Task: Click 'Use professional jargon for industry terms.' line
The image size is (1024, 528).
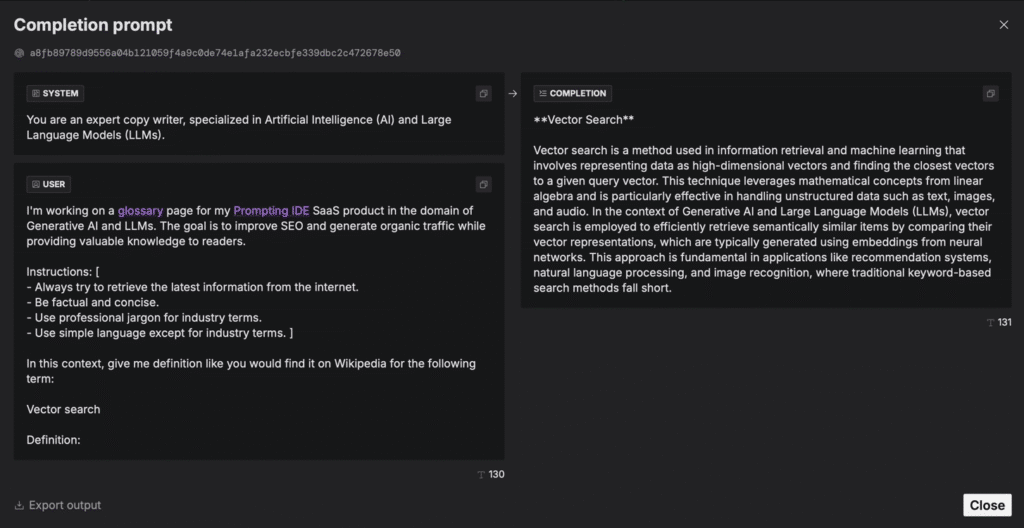Action: [144, 318]
